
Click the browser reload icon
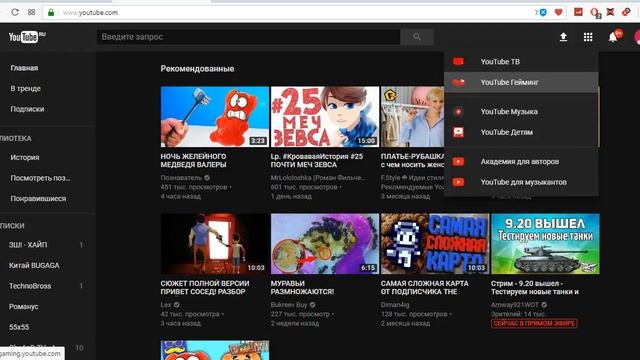tap(15, 12)
